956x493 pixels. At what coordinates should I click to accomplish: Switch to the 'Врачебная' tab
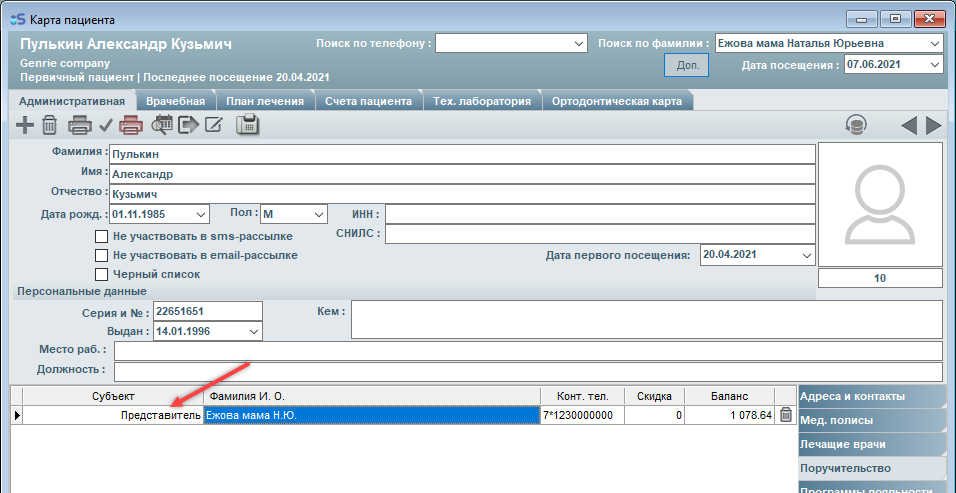click(x=175, y=101)
